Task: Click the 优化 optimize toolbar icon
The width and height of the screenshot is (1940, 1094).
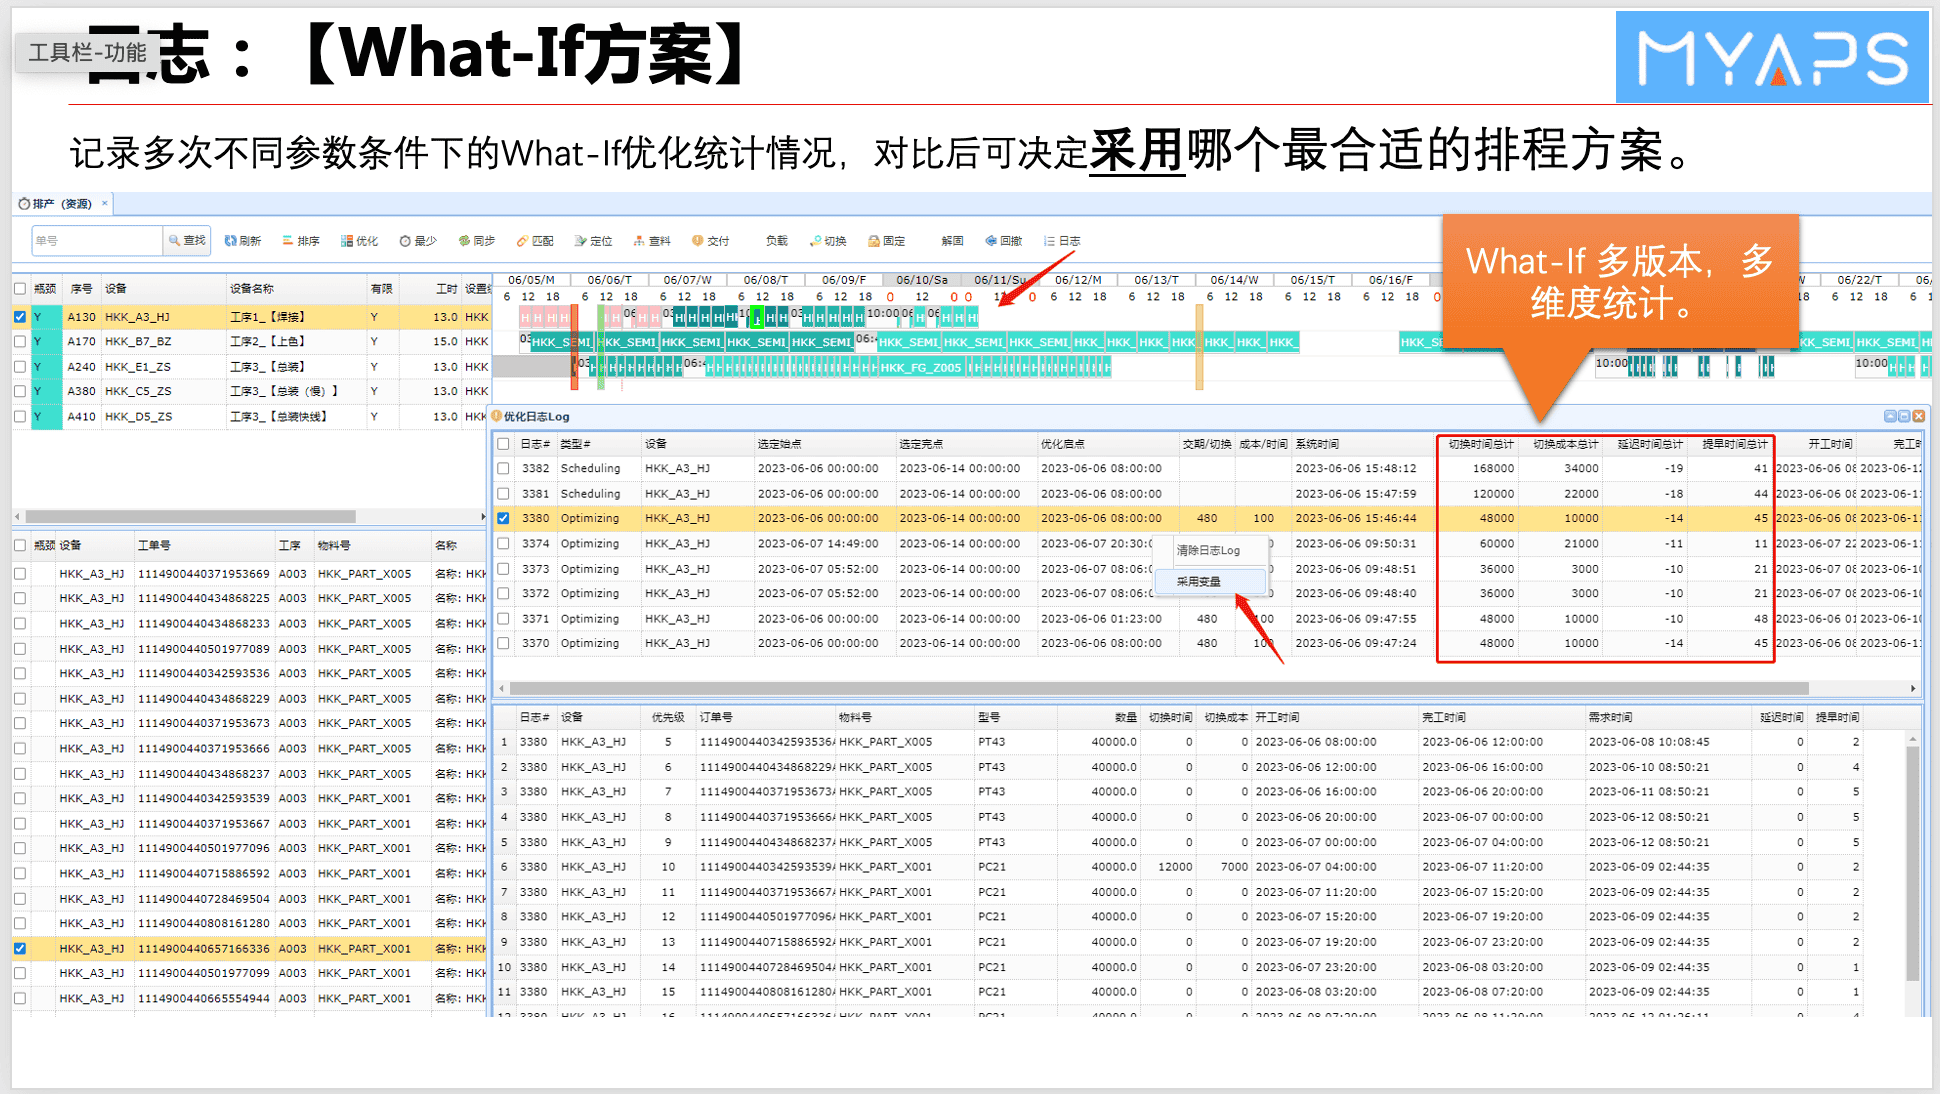Action: pos(359,241)
